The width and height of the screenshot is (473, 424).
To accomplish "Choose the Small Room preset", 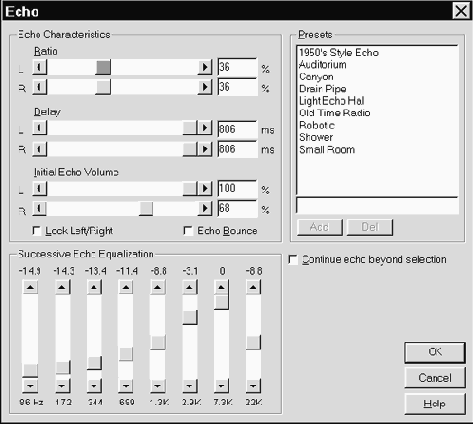I will click(327, 150).
